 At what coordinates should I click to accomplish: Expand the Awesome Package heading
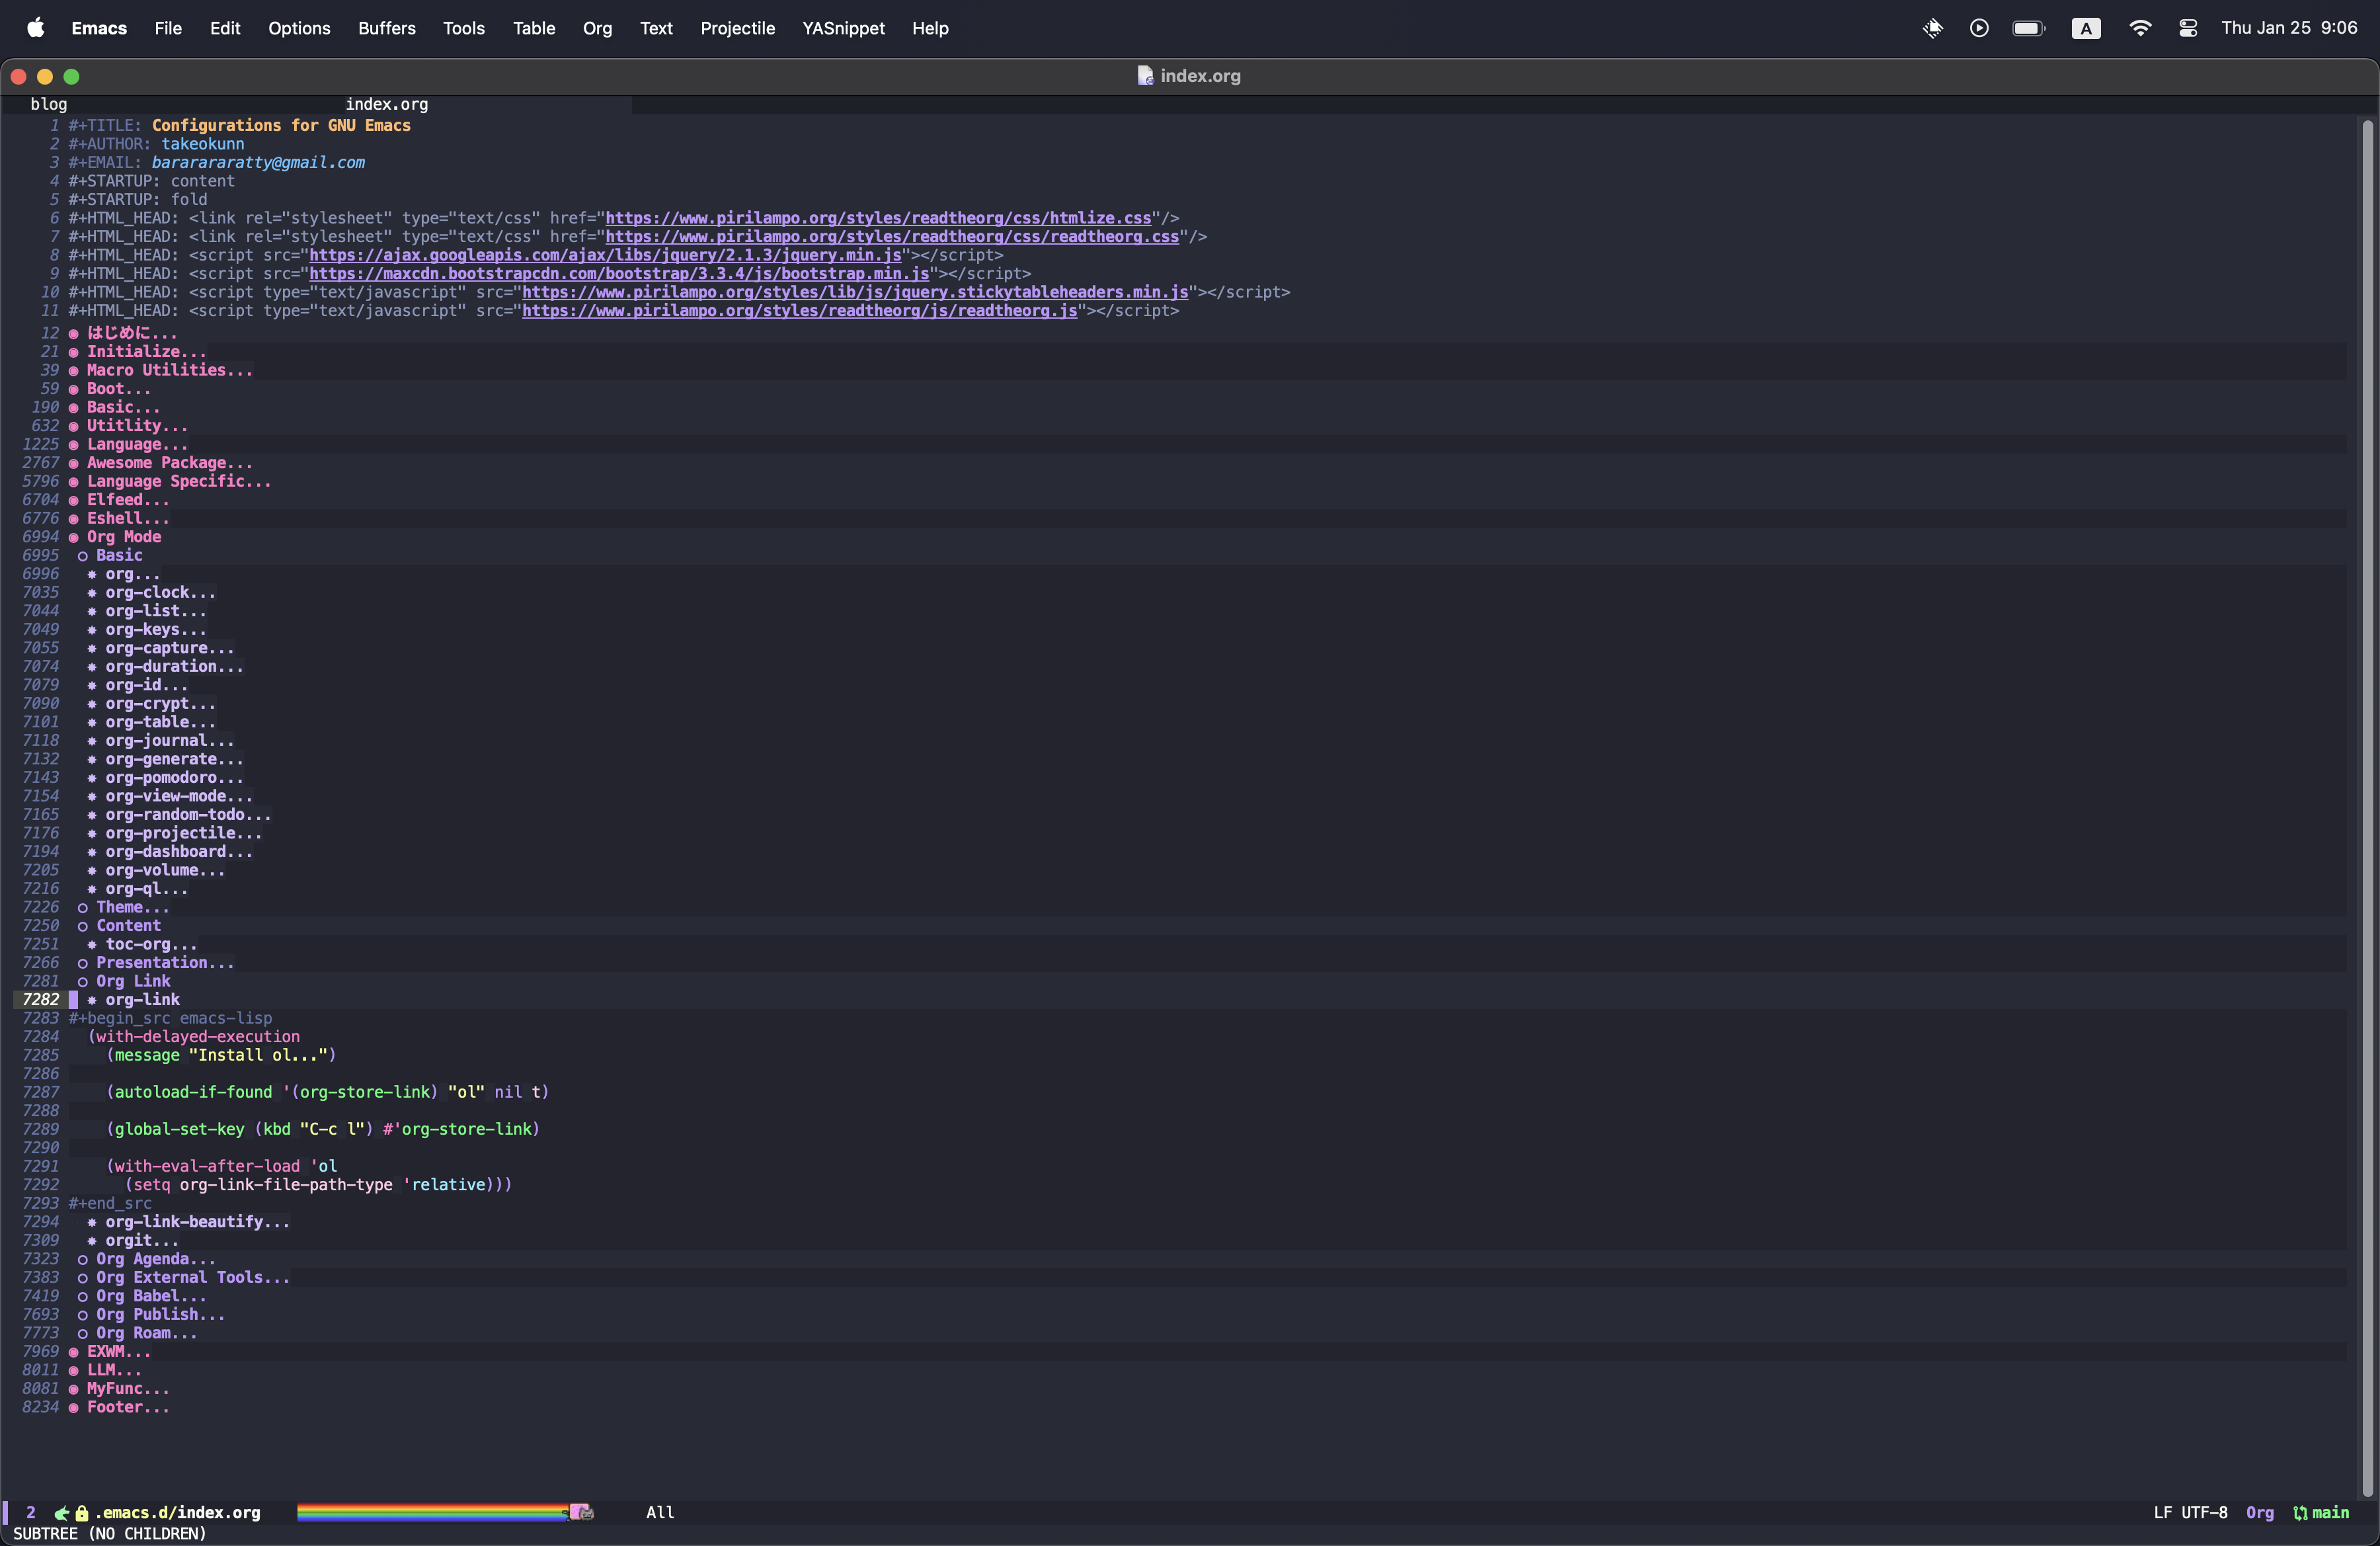pos(169,463)
